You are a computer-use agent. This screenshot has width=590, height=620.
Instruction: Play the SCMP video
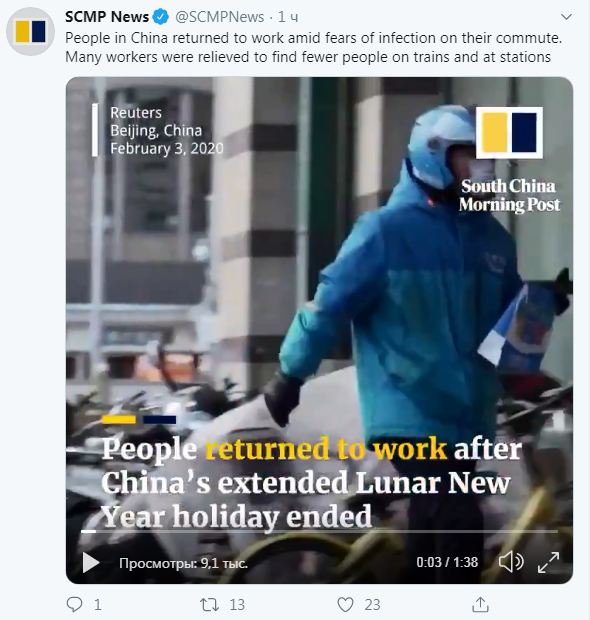tap(91, 562)
